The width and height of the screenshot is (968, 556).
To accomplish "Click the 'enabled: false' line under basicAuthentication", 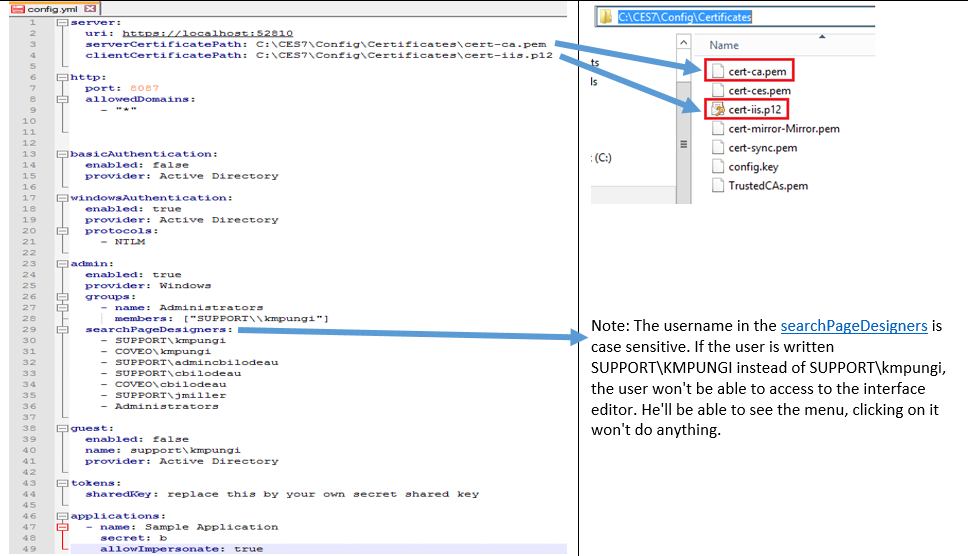I will 137,165.
